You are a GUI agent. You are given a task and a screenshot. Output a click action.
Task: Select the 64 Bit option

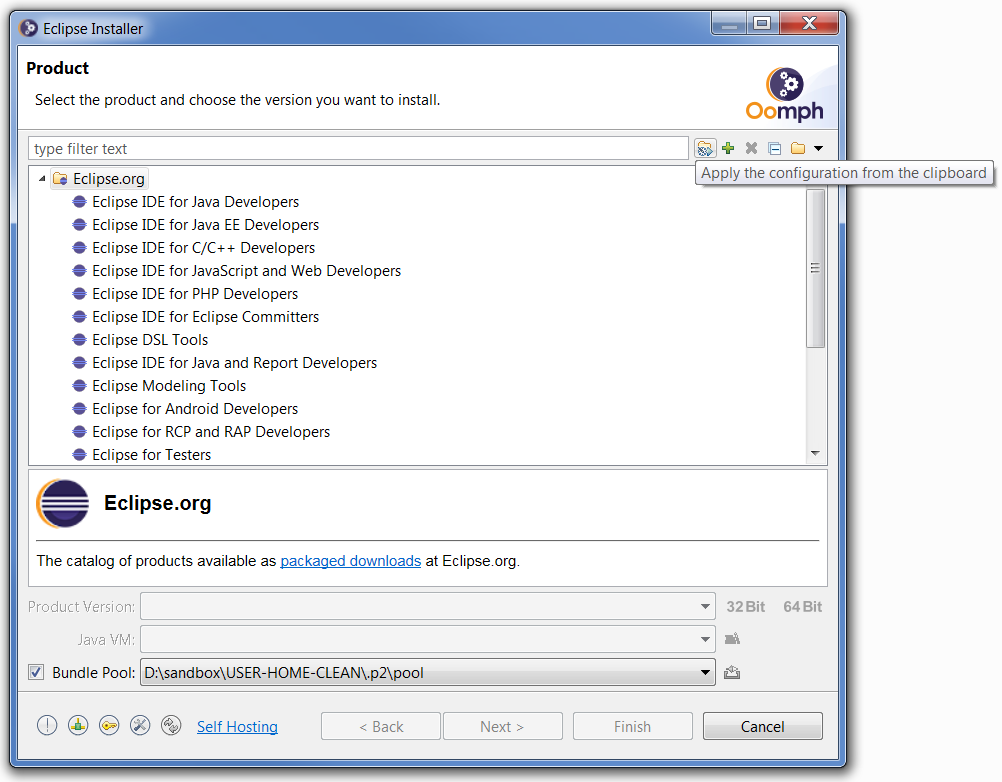click(x=802, y=606)
